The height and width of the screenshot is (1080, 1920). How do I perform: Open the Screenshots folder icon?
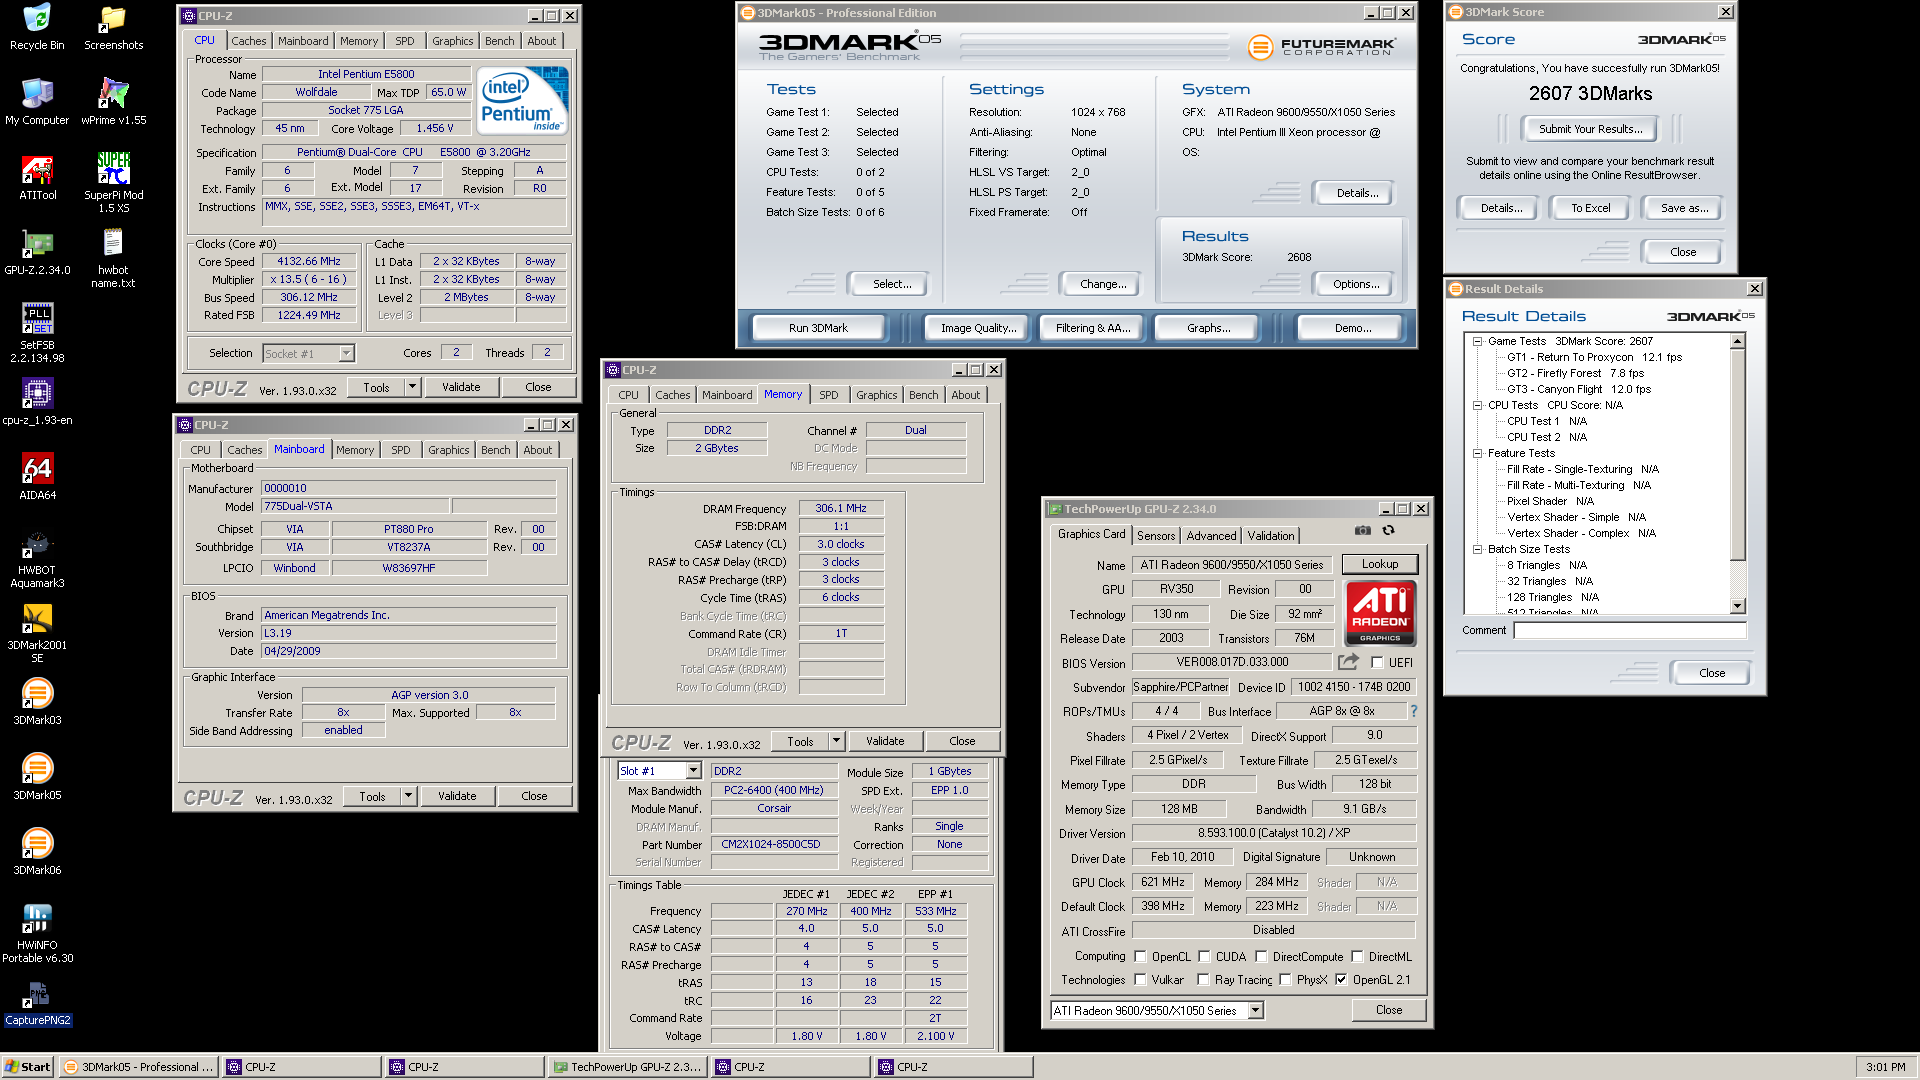[x=113, y=27]
